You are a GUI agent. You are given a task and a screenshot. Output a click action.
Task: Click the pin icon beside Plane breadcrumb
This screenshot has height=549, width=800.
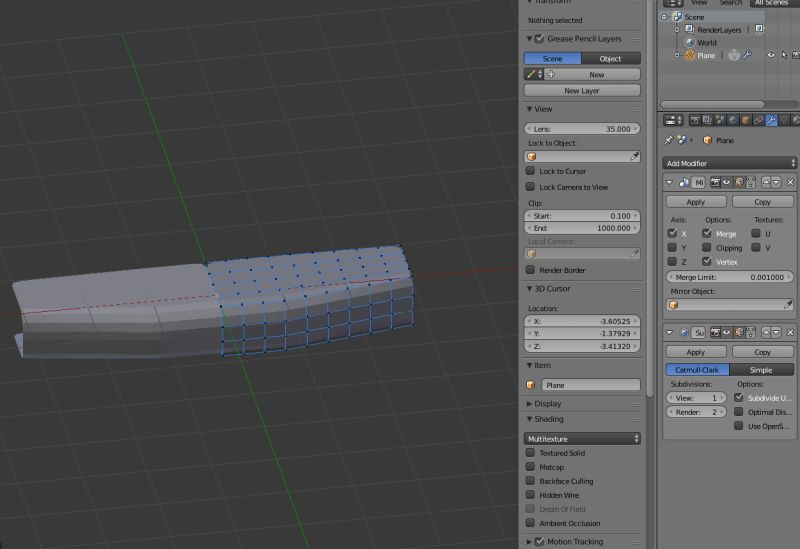pos(668,140)
